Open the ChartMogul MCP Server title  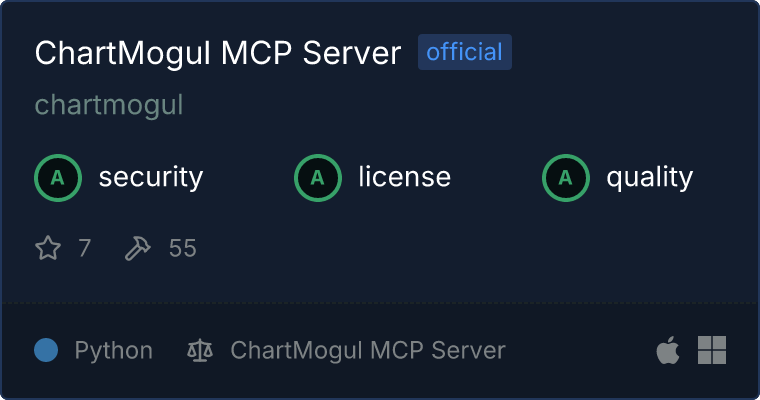click(x=218, y=52)
